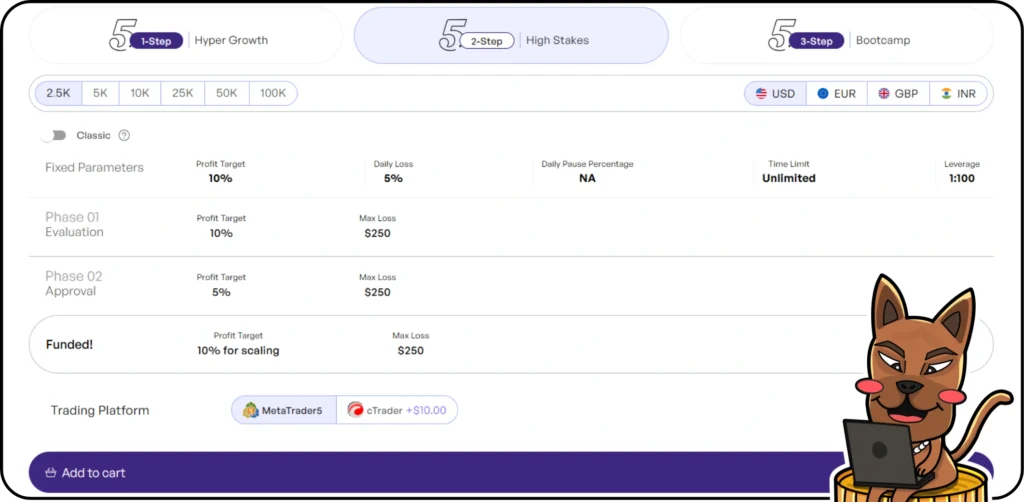
Task: Click the US flag icon for USD
Action: tap(761, 94)
